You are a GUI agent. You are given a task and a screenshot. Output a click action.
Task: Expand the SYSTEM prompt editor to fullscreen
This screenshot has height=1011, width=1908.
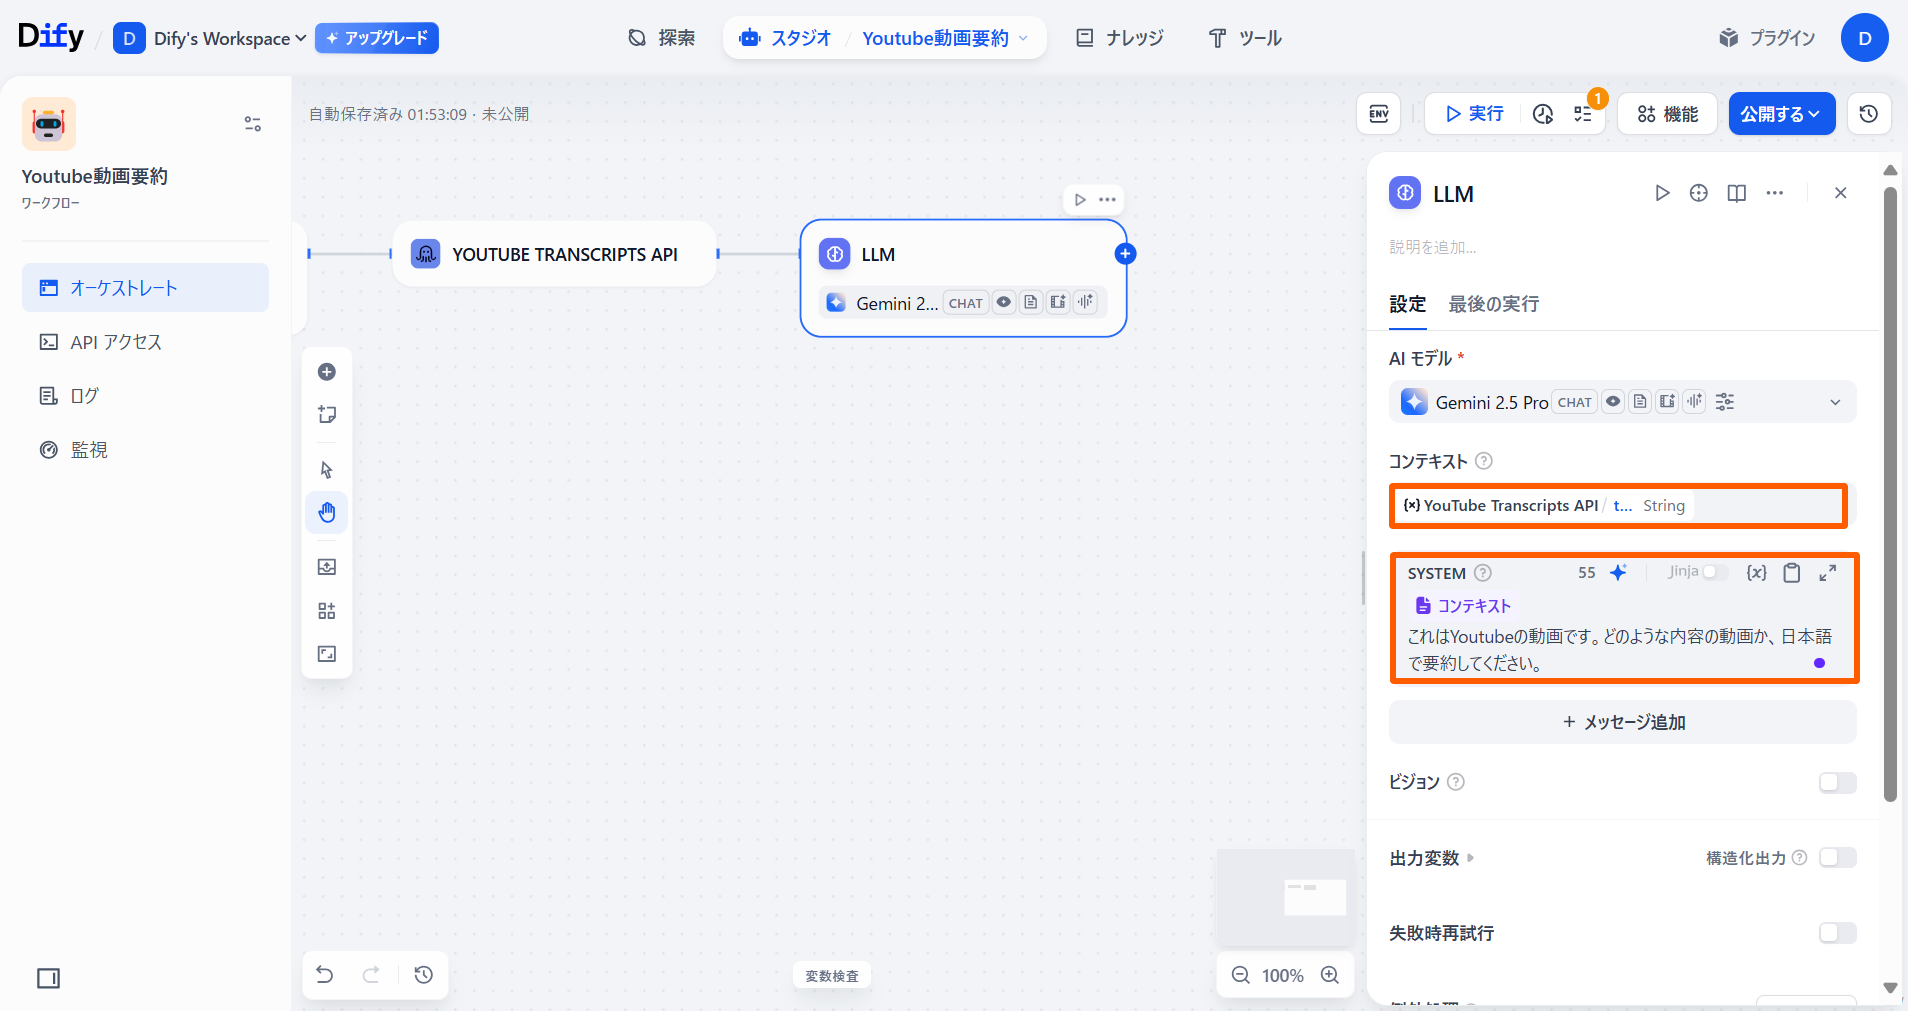pos(1827,573)
